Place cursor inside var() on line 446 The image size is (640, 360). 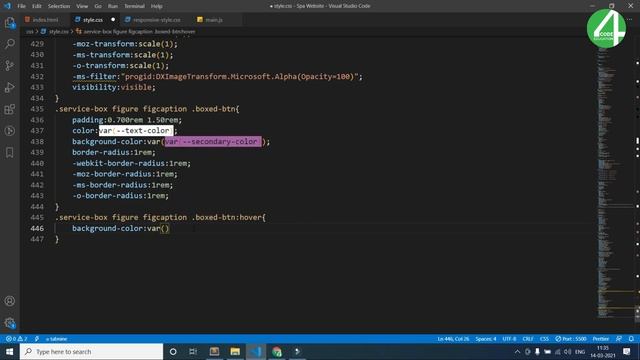[x=164, y=228]
